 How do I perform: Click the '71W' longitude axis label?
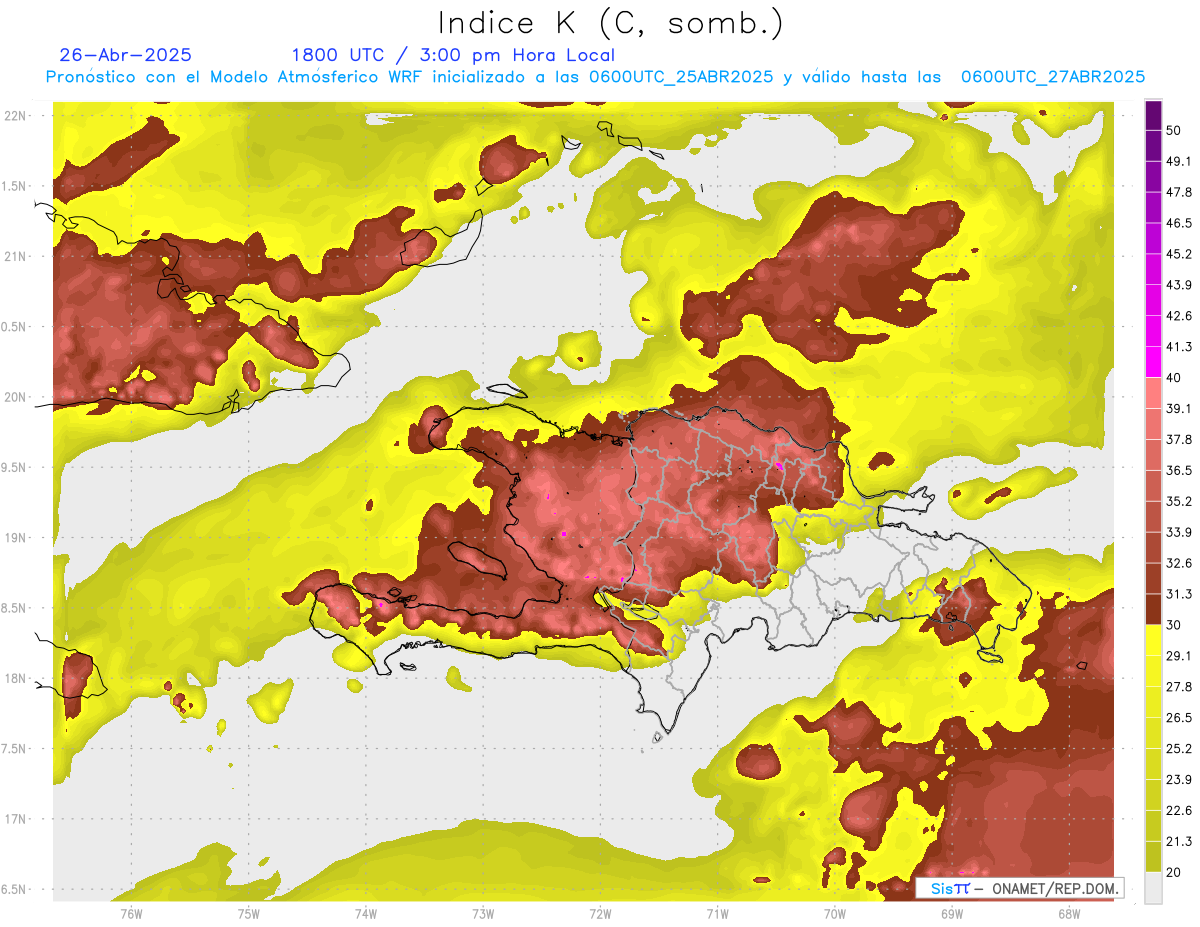[x=717, y=913]
